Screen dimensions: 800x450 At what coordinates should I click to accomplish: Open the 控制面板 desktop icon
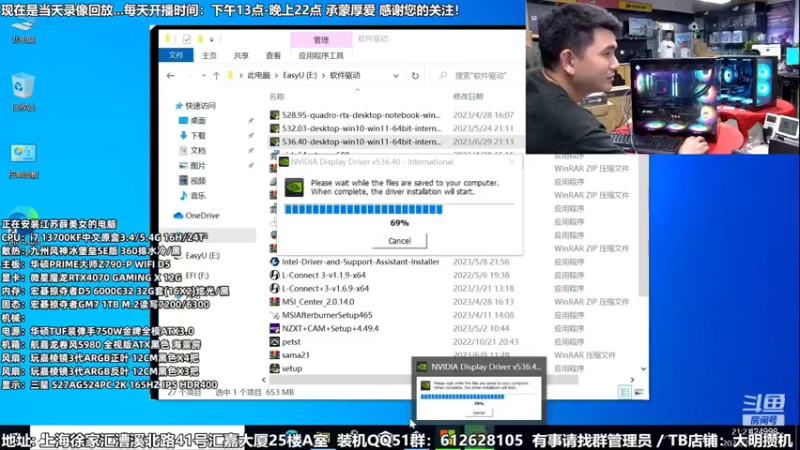point(23,161)
